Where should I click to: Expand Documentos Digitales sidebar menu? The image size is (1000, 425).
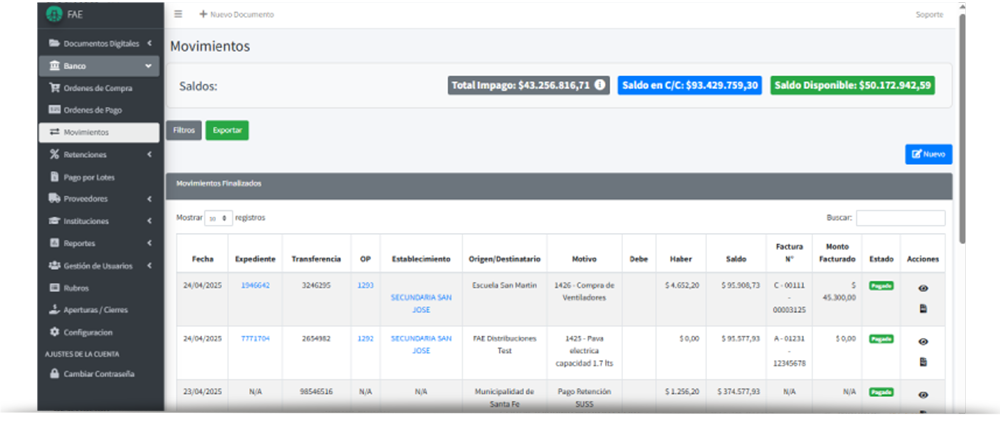pos(100,44)
